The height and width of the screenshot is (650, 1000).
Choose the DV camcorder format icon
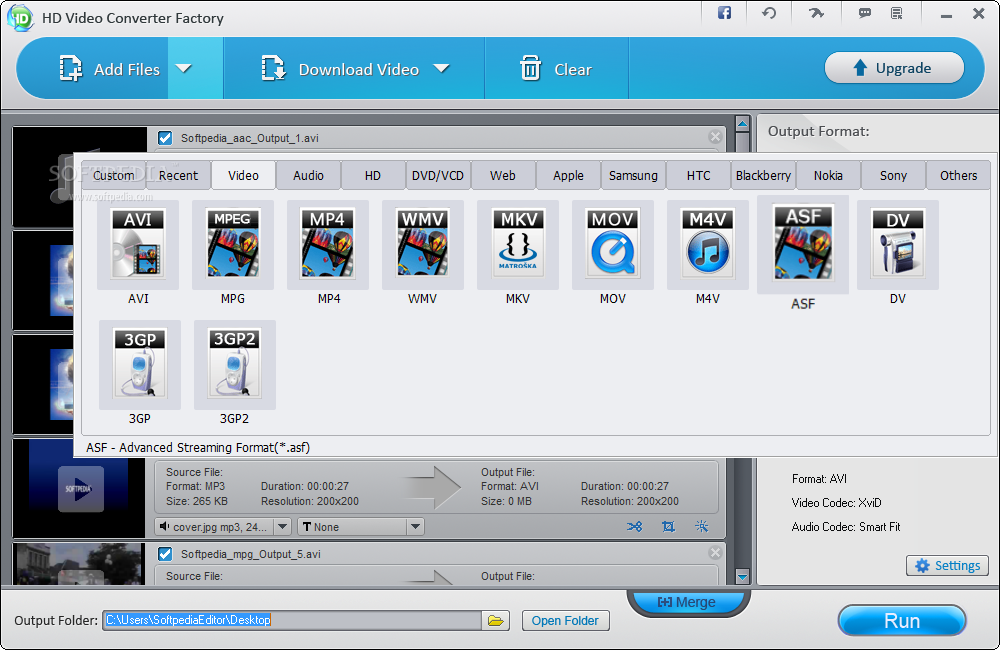pyautogui.click(x=898, y=245)
